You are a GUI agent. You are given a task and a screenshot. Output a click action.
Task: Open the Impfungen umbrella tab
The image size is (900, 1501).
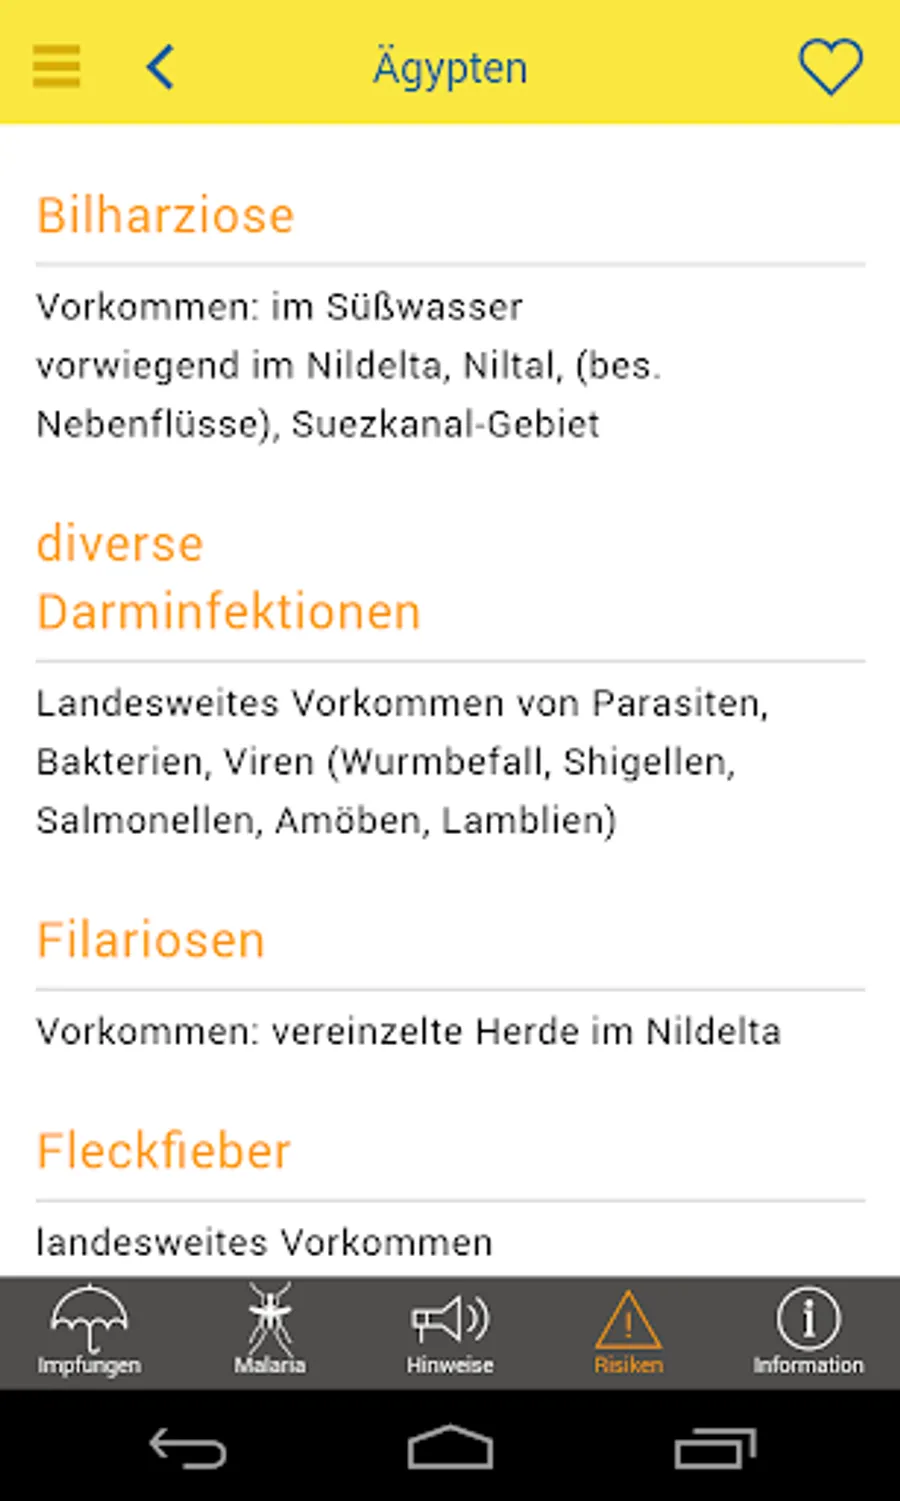click(x=89, y=1331)
